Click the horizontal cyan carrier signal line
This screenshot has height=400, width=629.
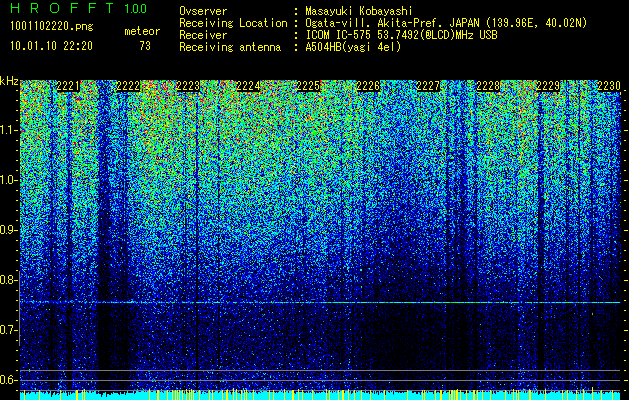(320, 302)
